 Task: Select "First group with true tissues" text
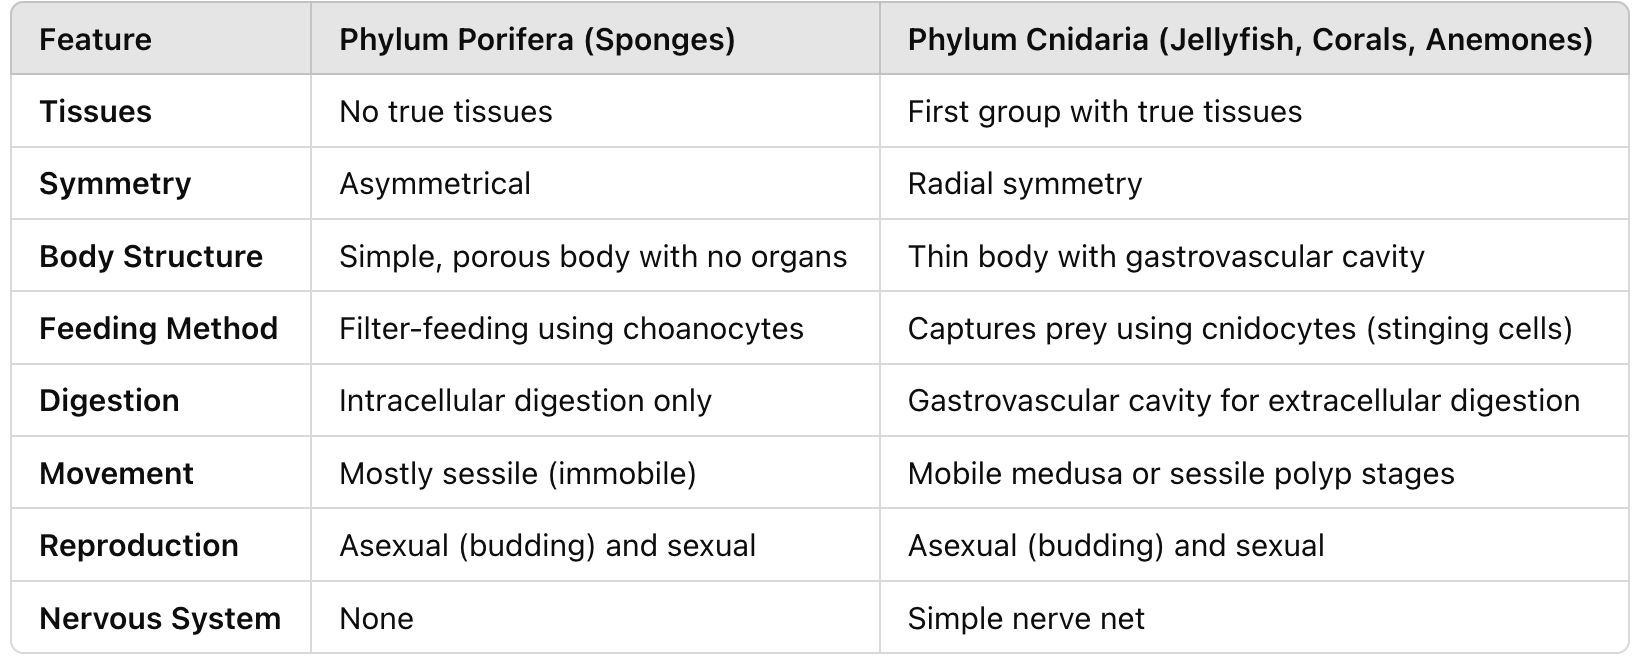tap(1104, 112)
